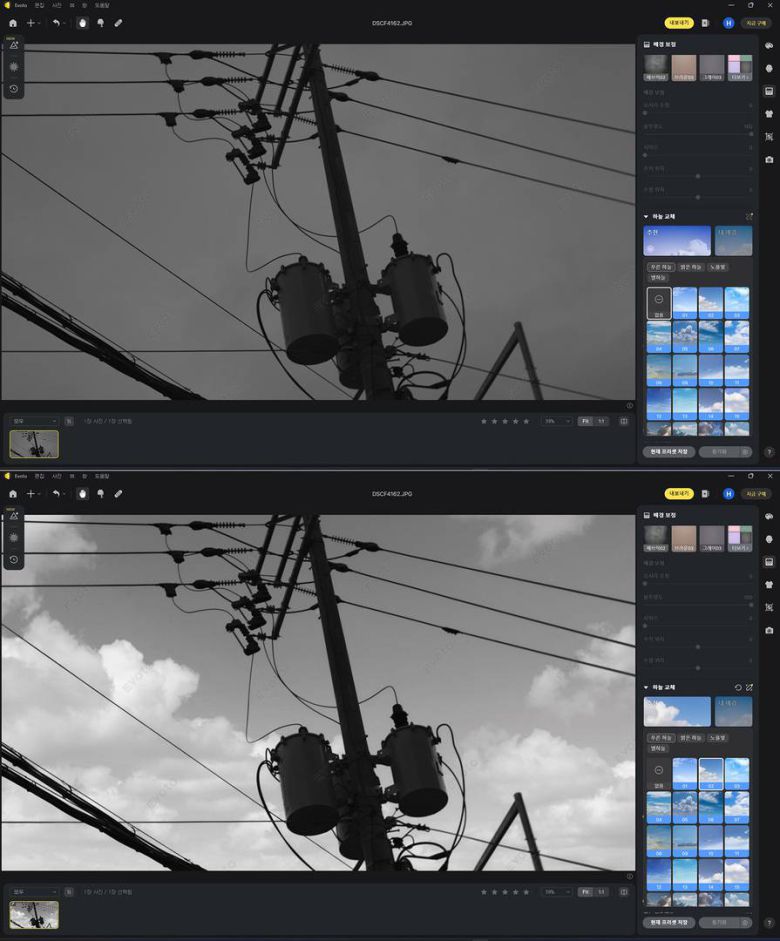Select the hand pan tool in the lower window
The height and width of the screenshot is (941, 780).
click(84, 493)
